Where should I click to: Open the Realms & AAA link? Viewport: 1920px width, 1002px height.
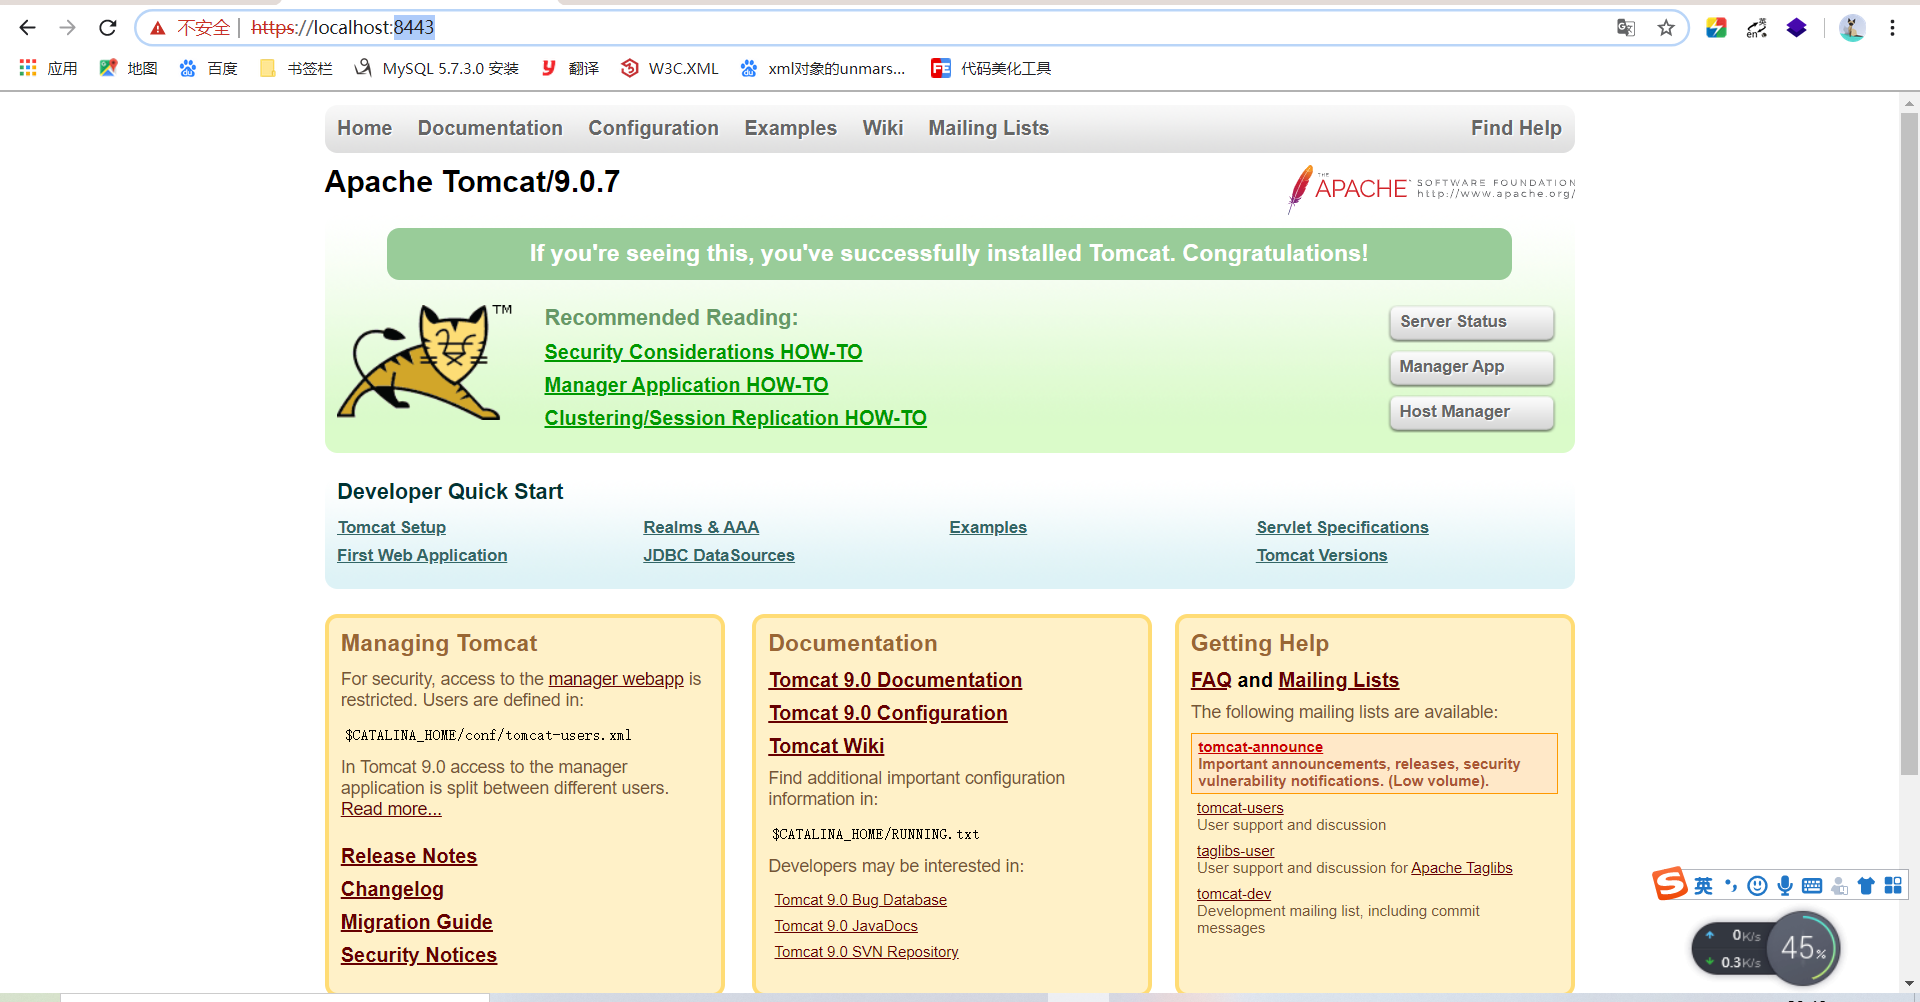[x=701, y=527]
